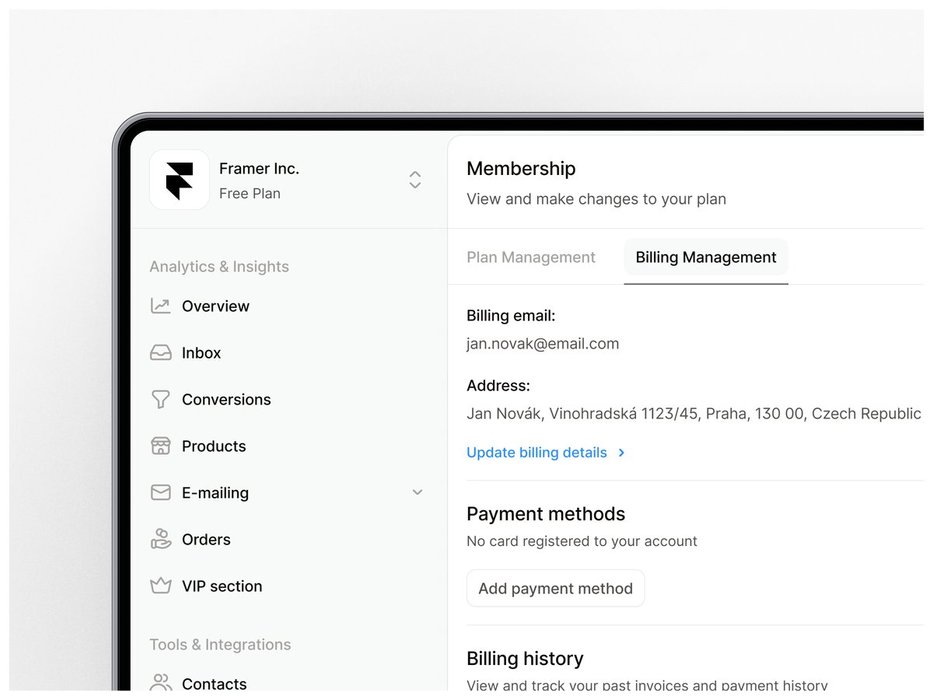Select the Billing Management tab

pos(706,257)
